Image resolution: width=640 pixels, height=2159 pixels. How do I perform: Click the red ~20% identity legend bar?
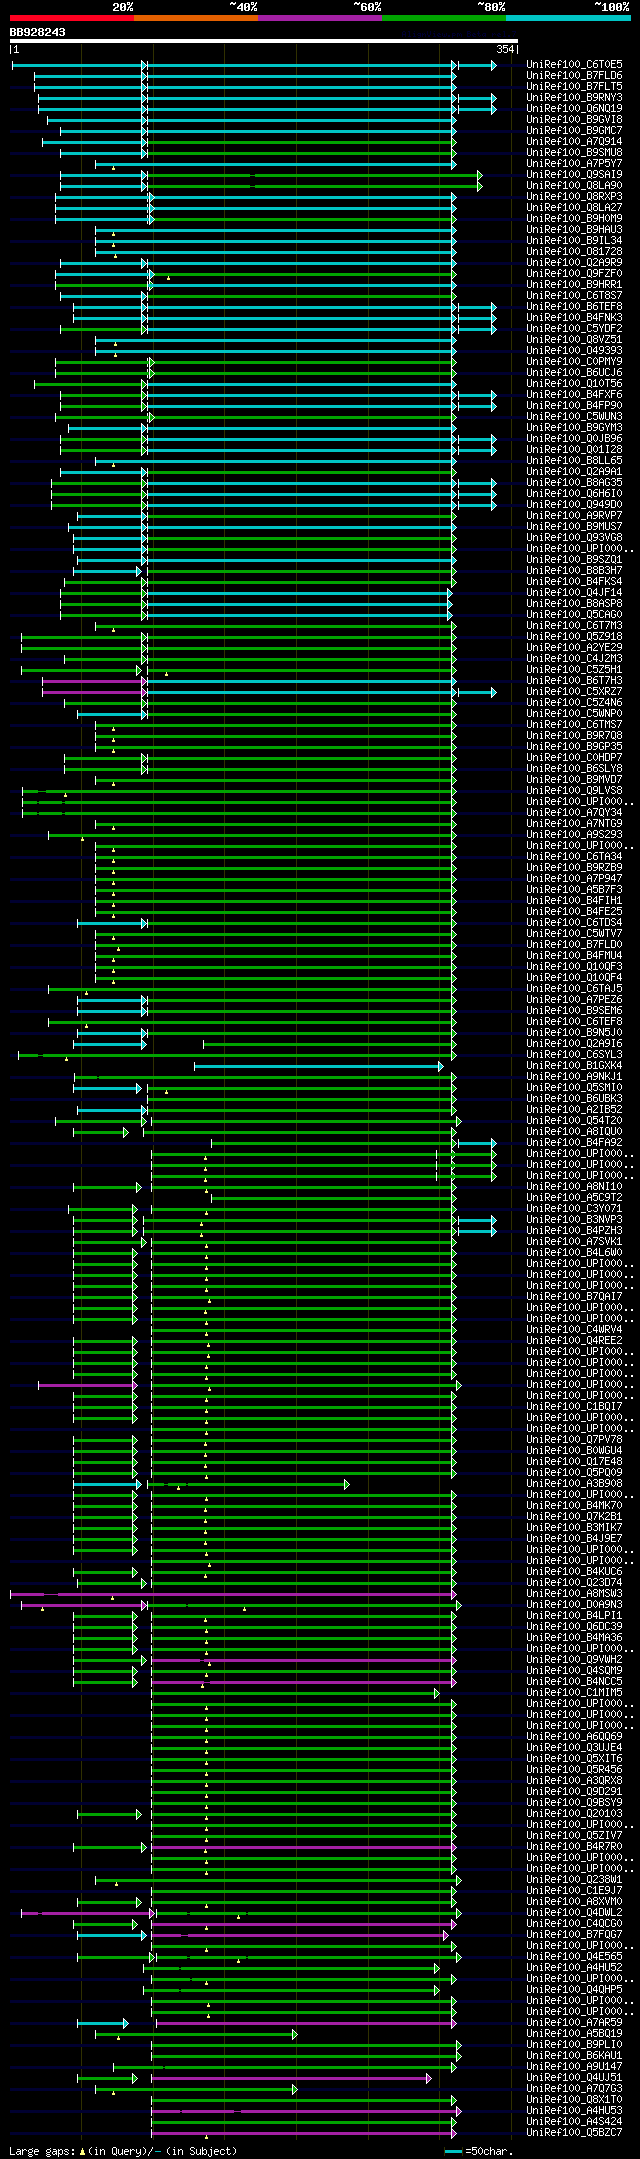[72, 18]
